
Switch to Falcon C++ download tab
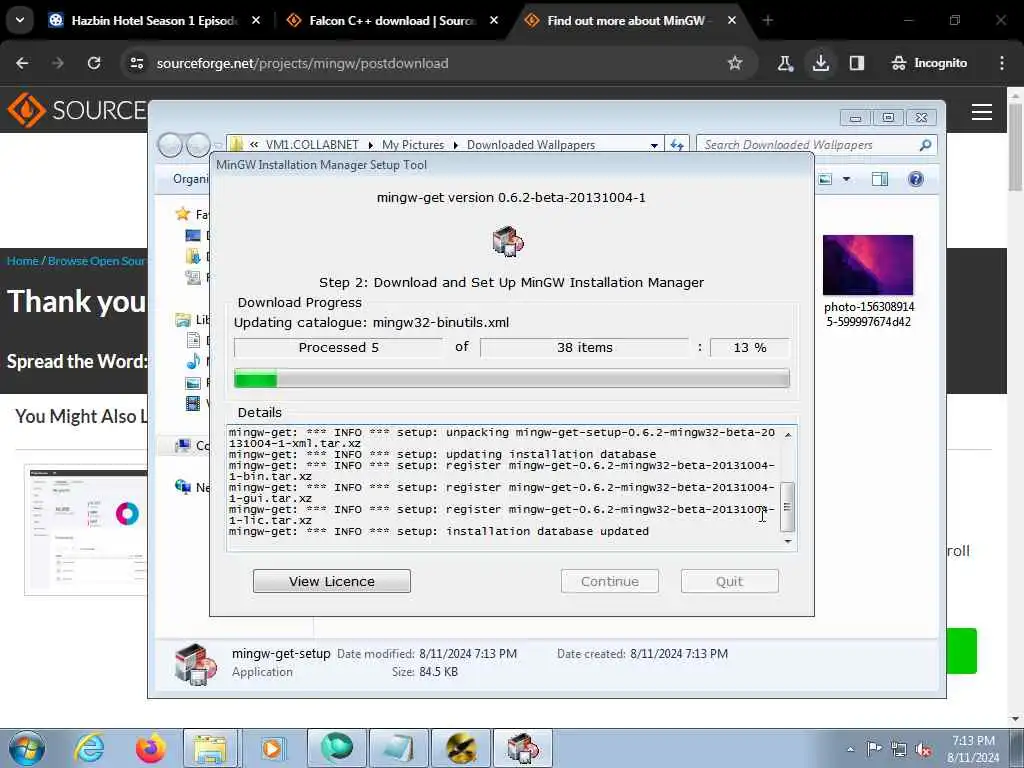point(392,21)
